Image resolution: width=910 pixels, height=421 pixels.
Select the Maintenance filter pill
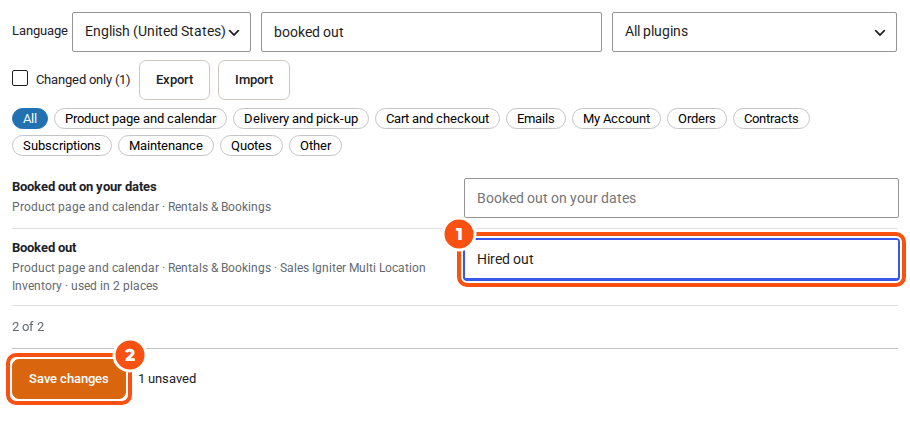click(166, 145)
